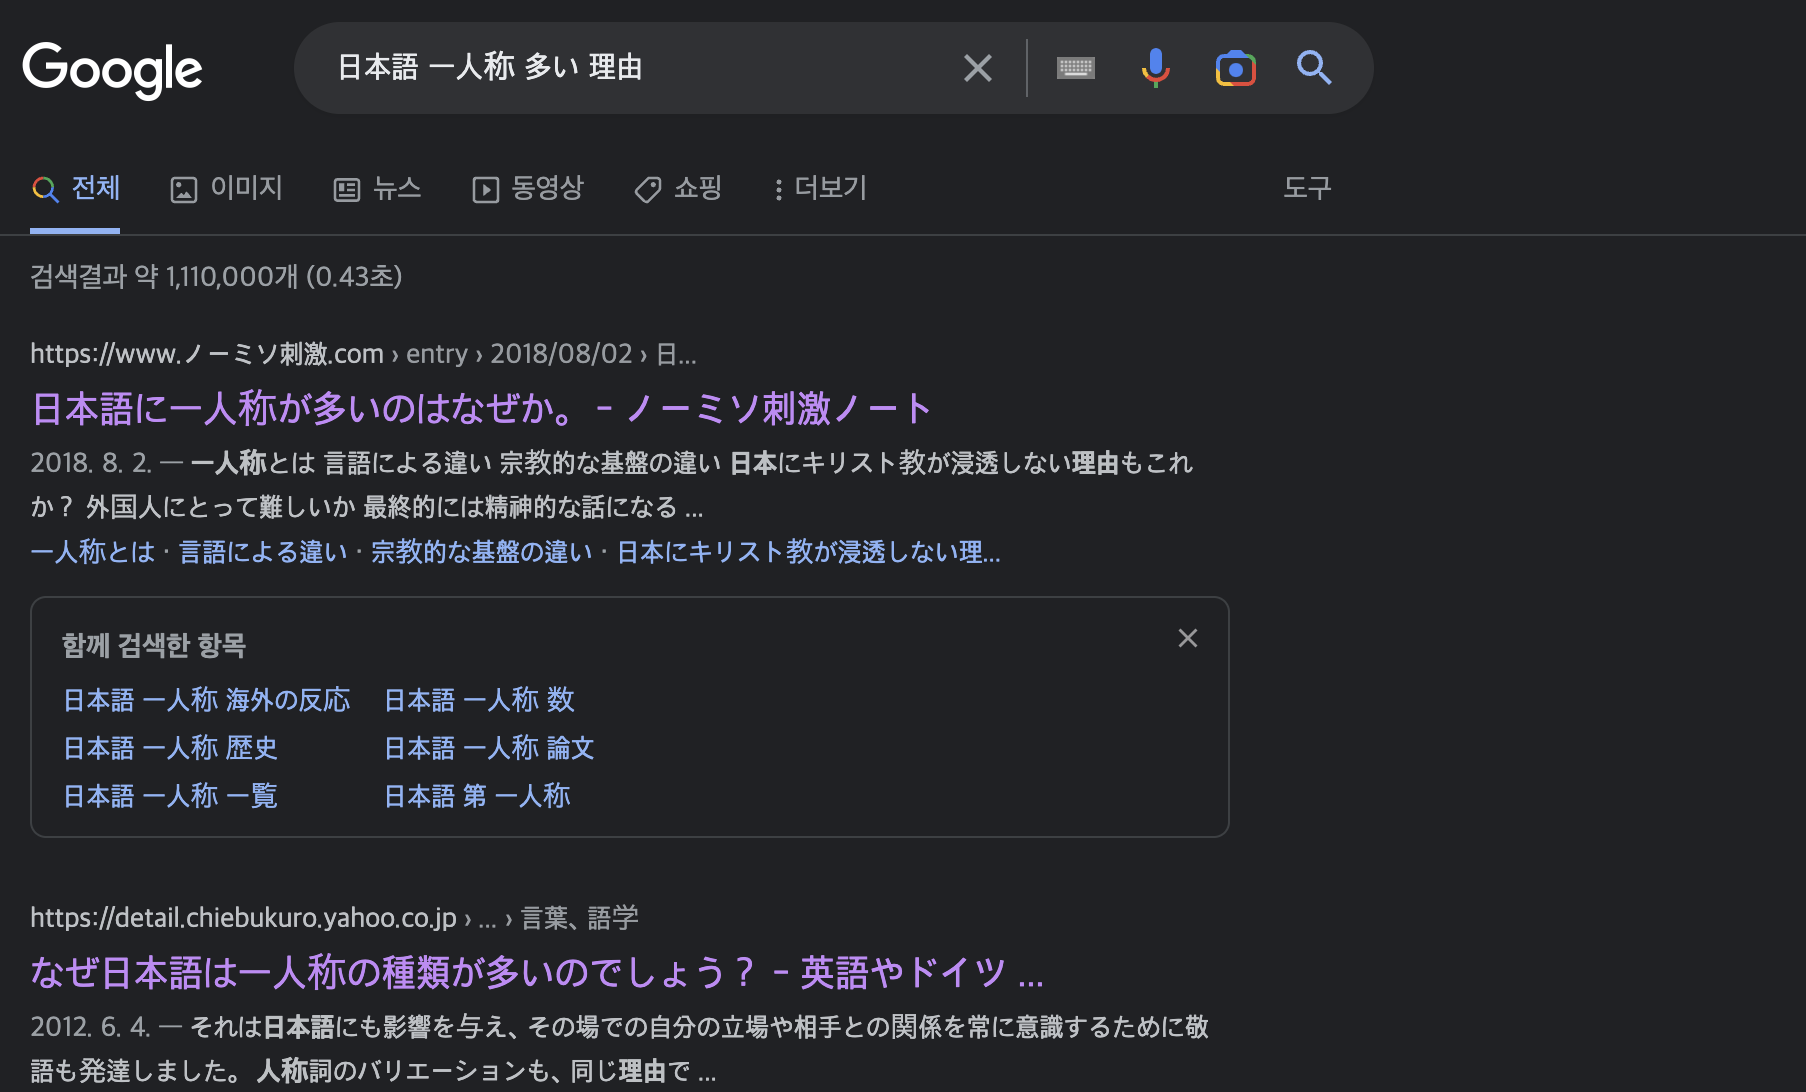Search related 日本語 第 一人称

[478, 796]
